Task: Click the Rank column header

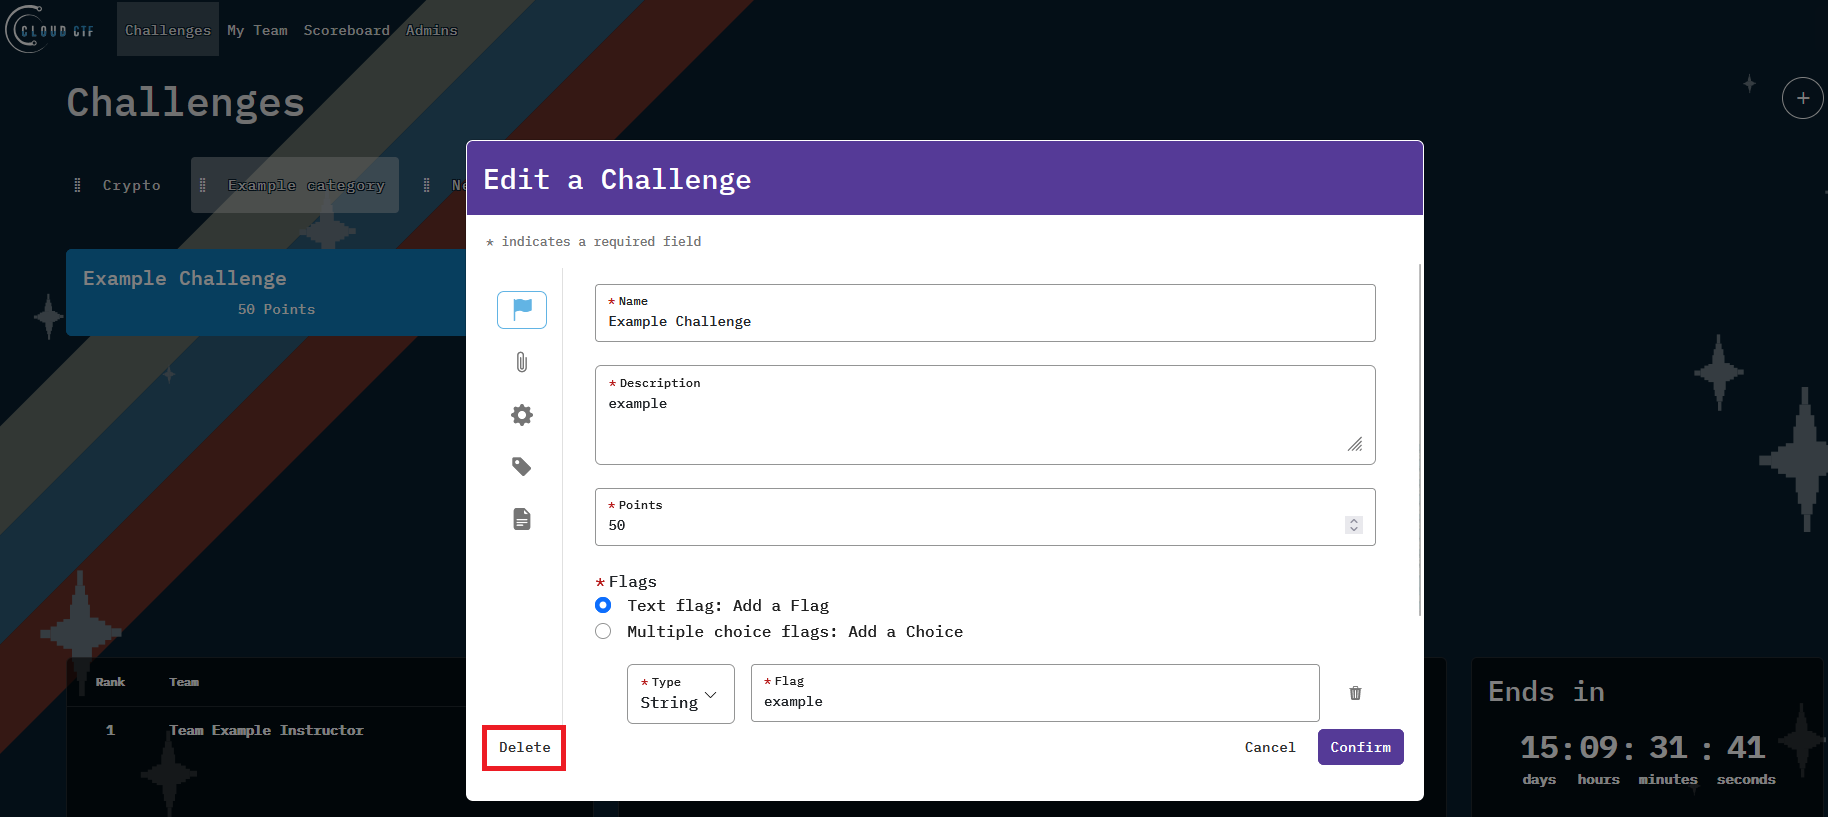Action: tap(110, 682)
